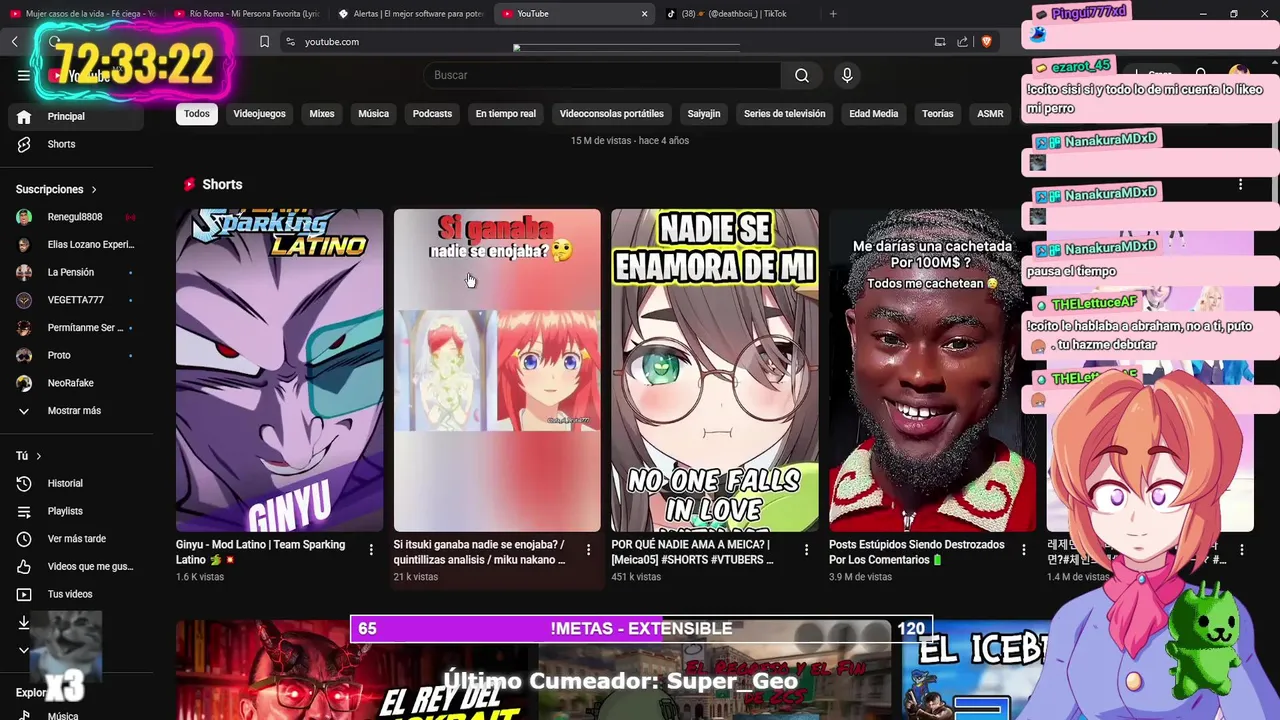Click the Principal home icon
1280x720 pixels.
[x=25, y=116]
